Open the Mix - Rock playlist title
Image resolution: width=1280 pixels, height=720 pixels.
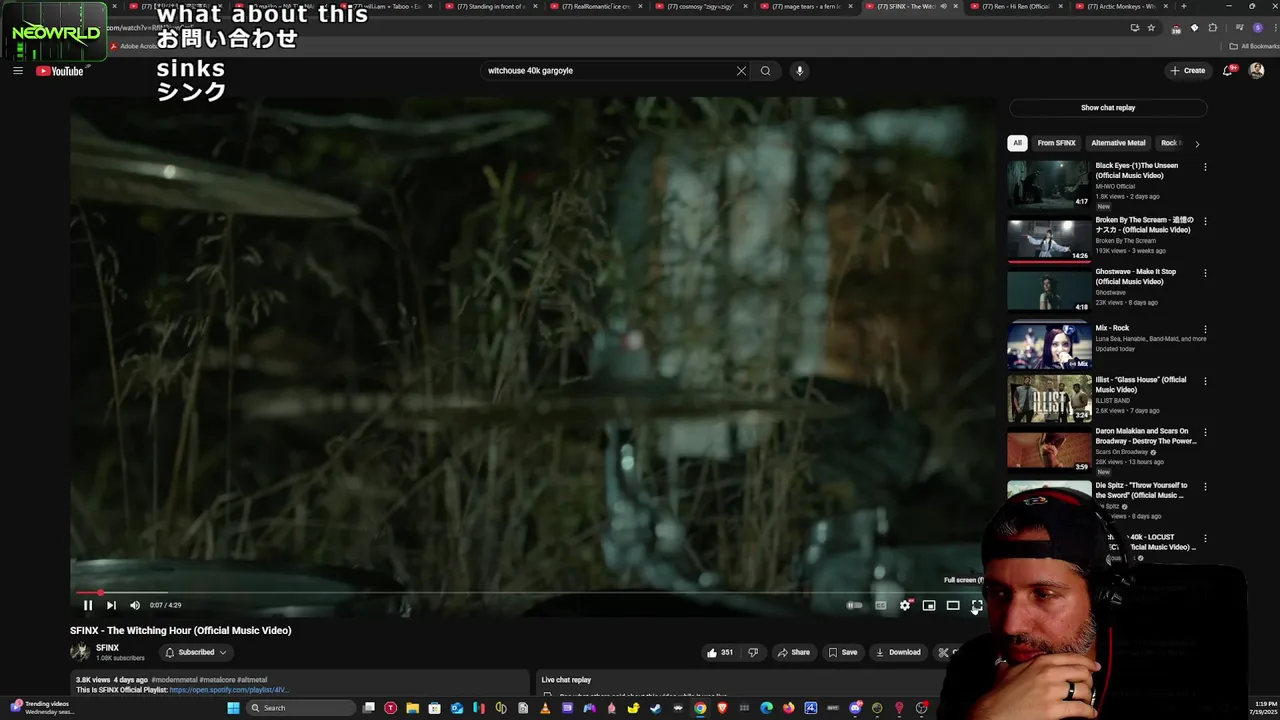click(x=1112, y=328)
